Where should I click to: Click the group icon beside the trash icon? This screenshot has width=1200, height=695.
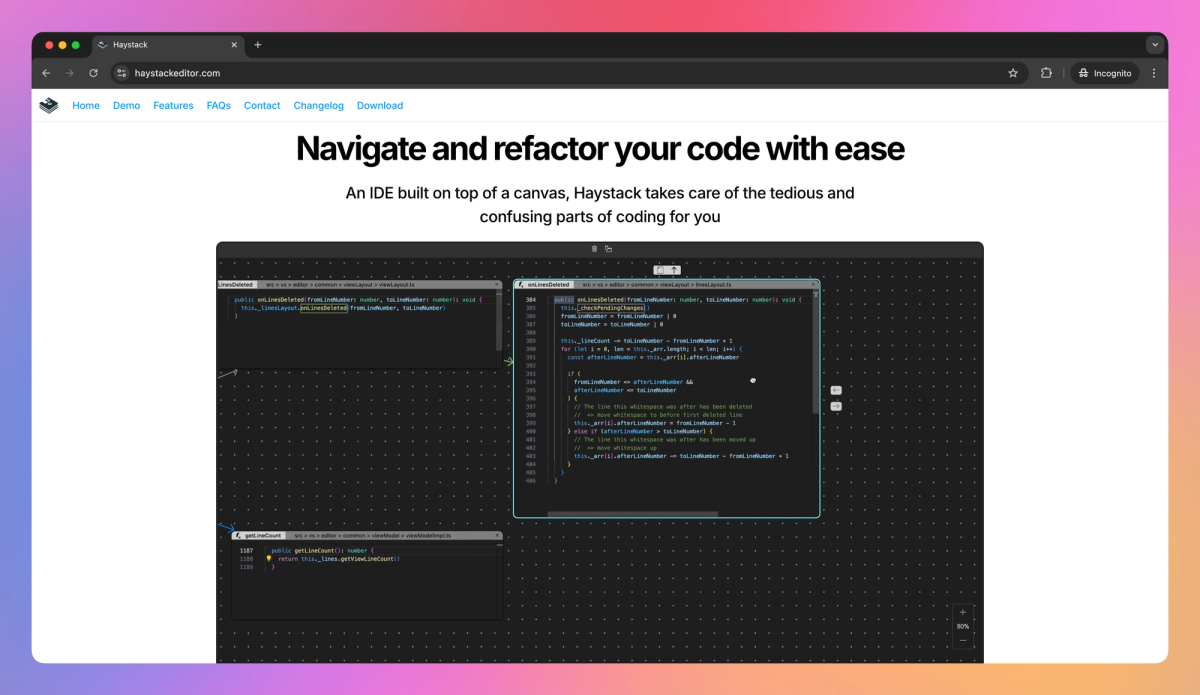(608, 249)
